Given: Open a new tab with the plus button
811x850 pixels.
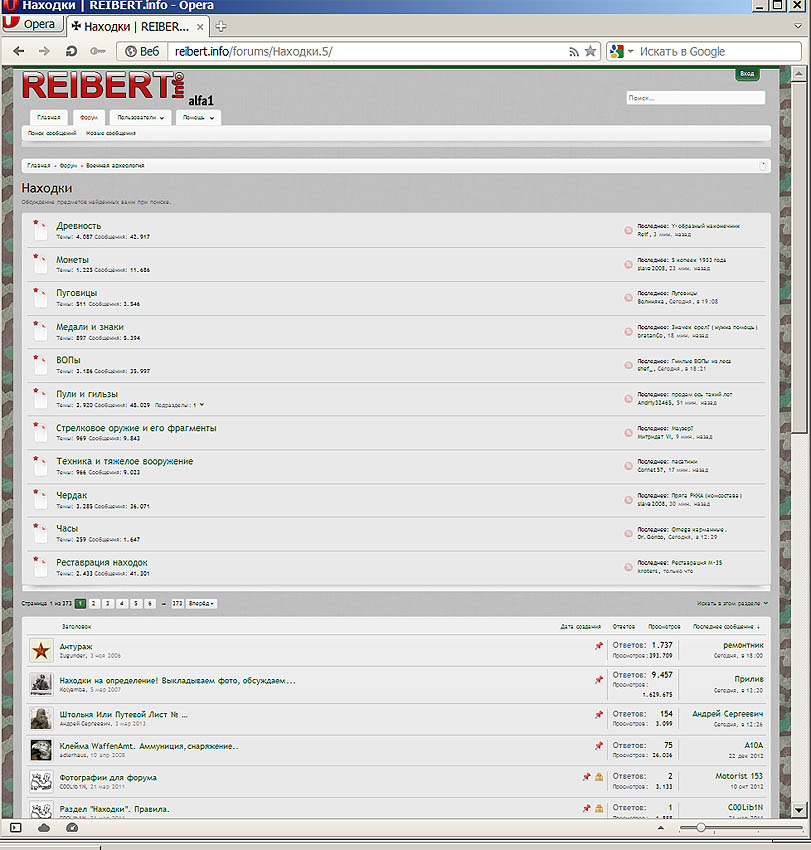Looking at the screenshot, I should coord(221,27).
